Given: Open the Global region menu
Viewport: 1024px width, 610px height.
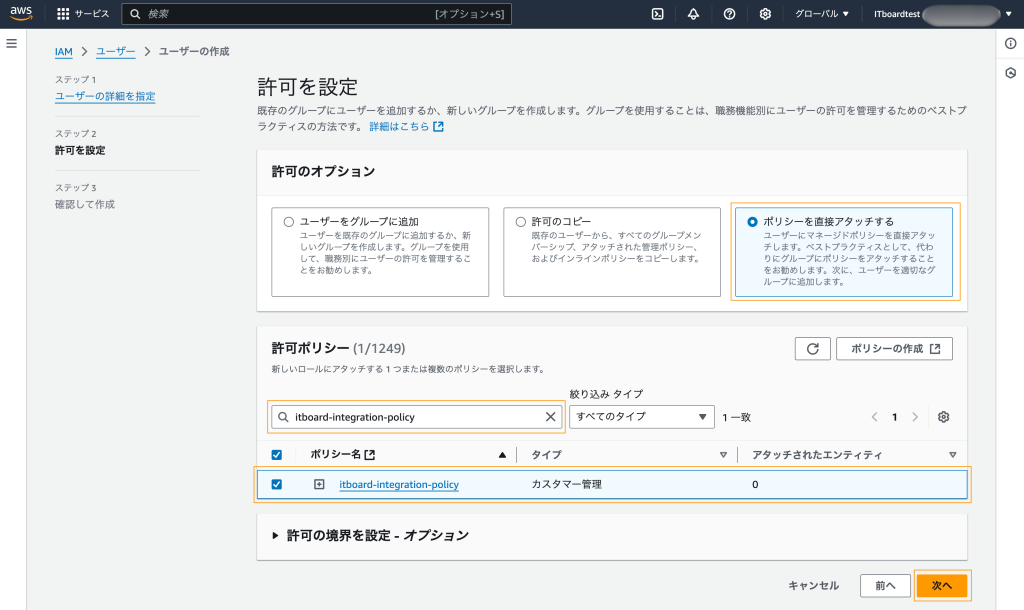Looking at the screenshot, I should [822, 14].
